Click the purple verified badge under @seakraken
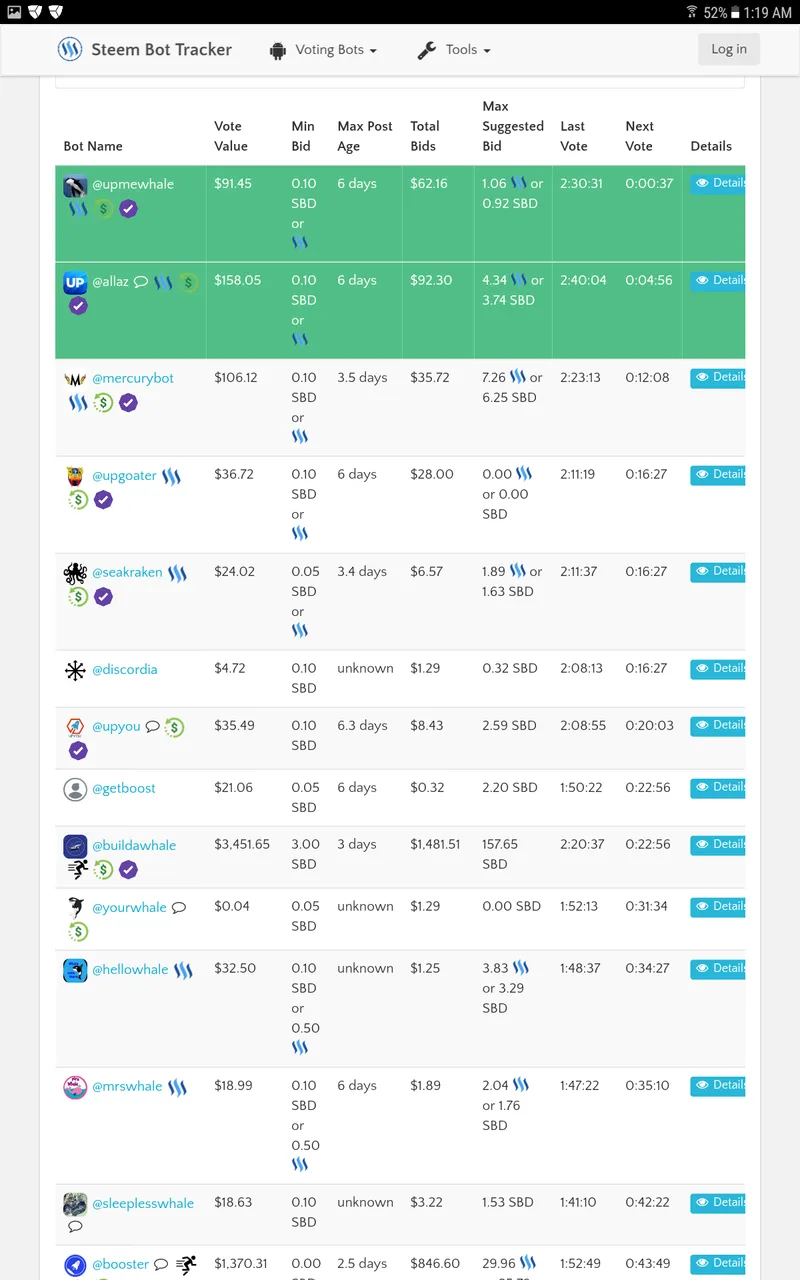 pos(103,597)
